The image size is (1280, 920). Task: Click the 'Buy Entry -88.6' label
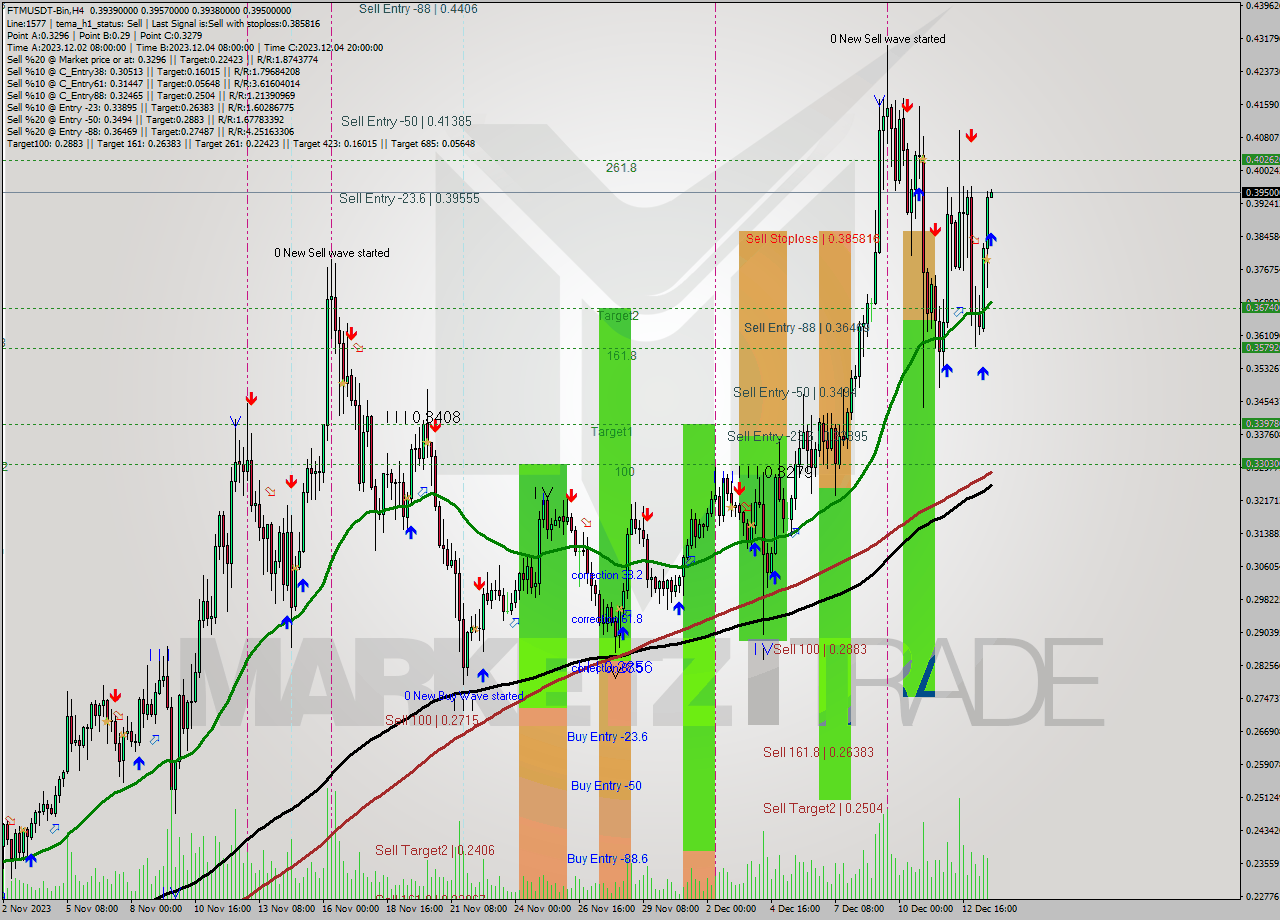point(607,858)
